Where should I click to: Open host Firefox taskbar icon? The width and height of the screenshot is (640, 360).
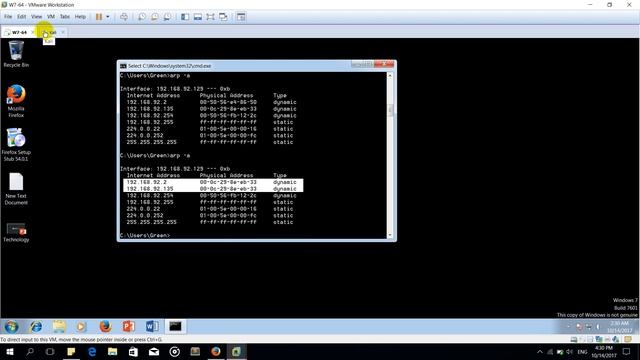pos(216,351)
